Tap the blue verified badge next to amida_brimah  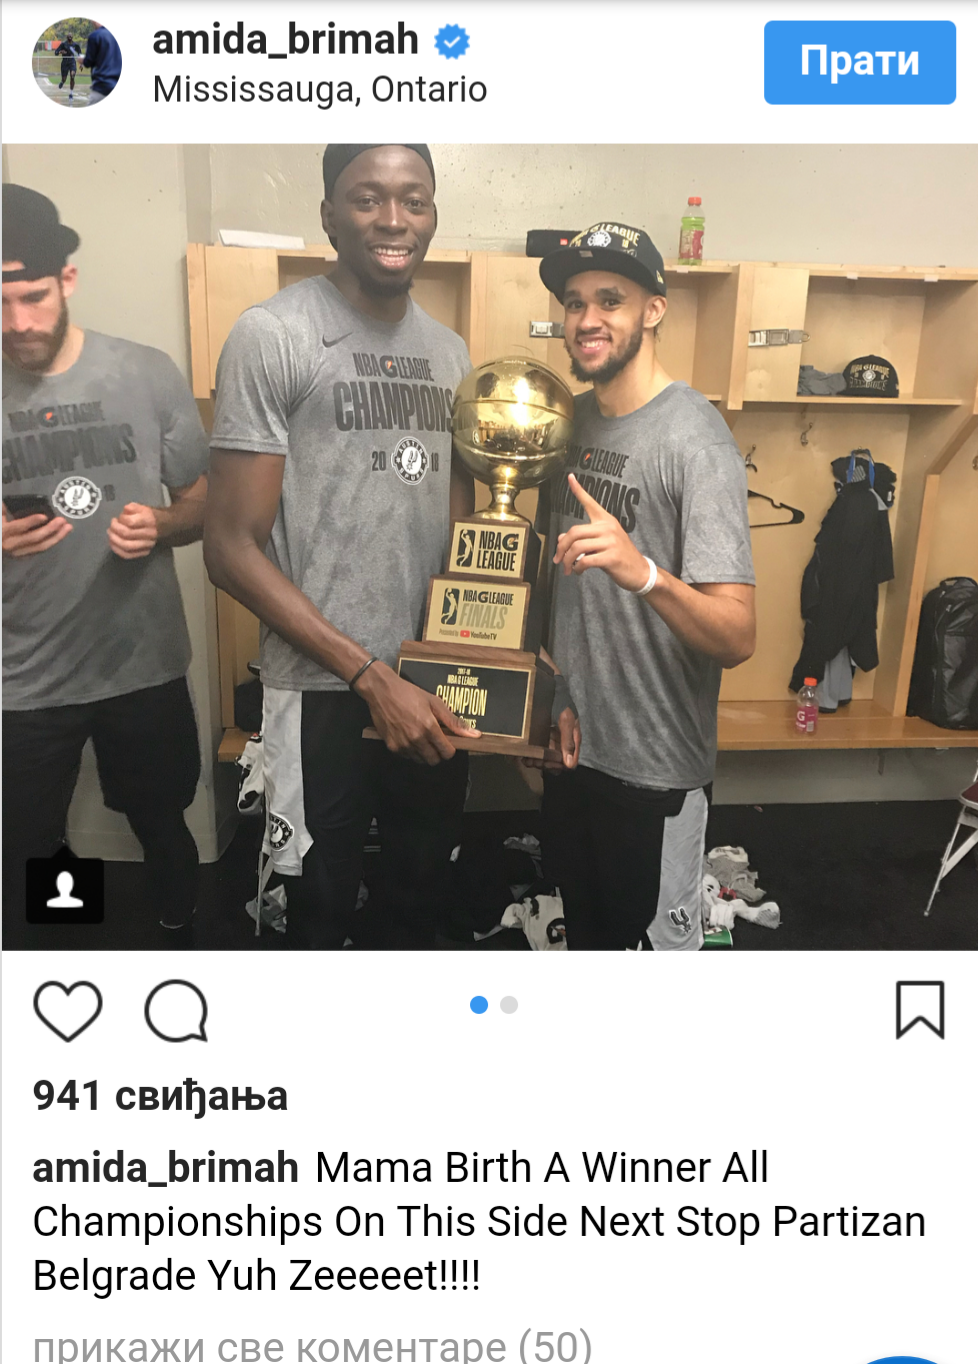click(452, 42)
